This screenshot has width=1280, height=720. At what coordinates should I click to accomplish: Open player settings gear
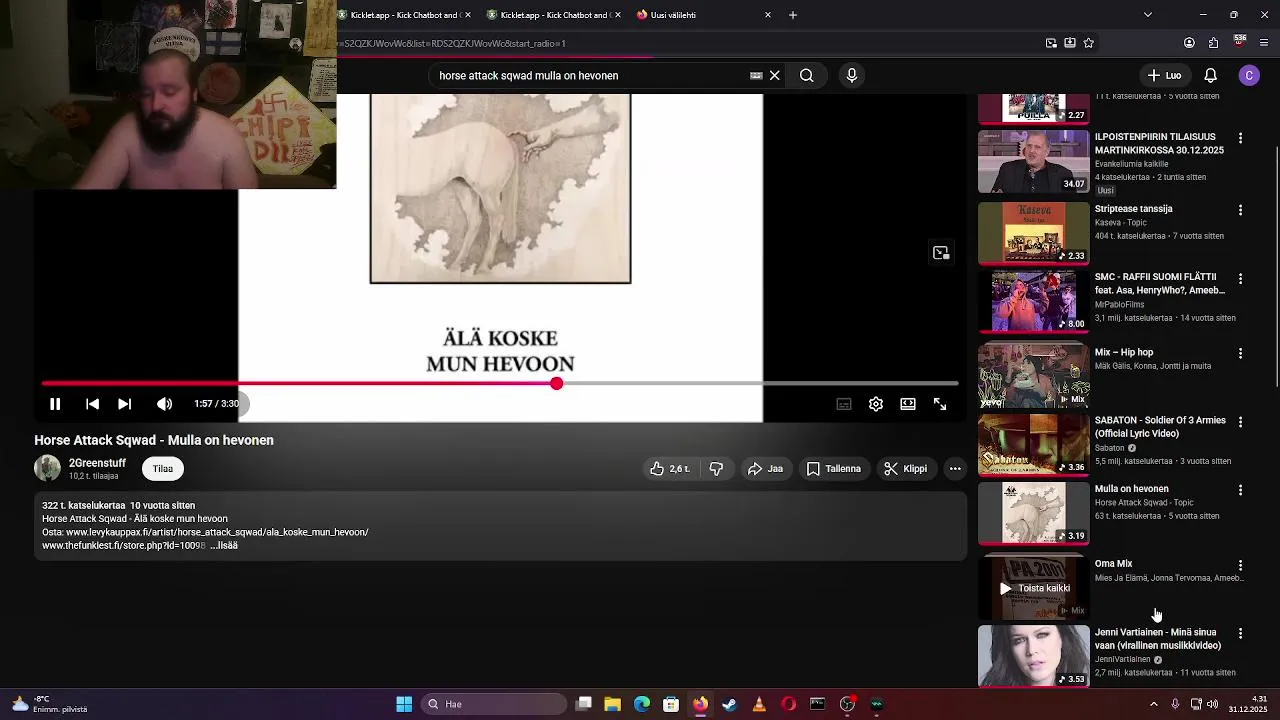click(876, 404)
